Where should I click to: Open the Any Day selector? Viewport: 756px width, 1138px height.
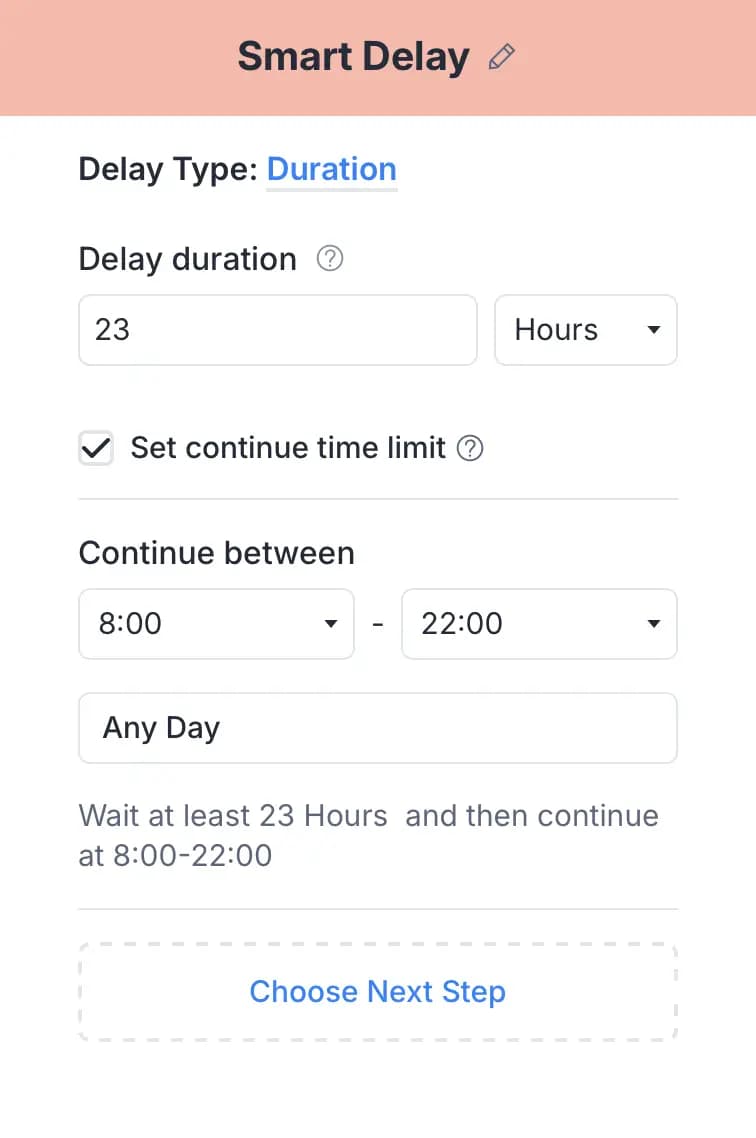click(378, 727)
